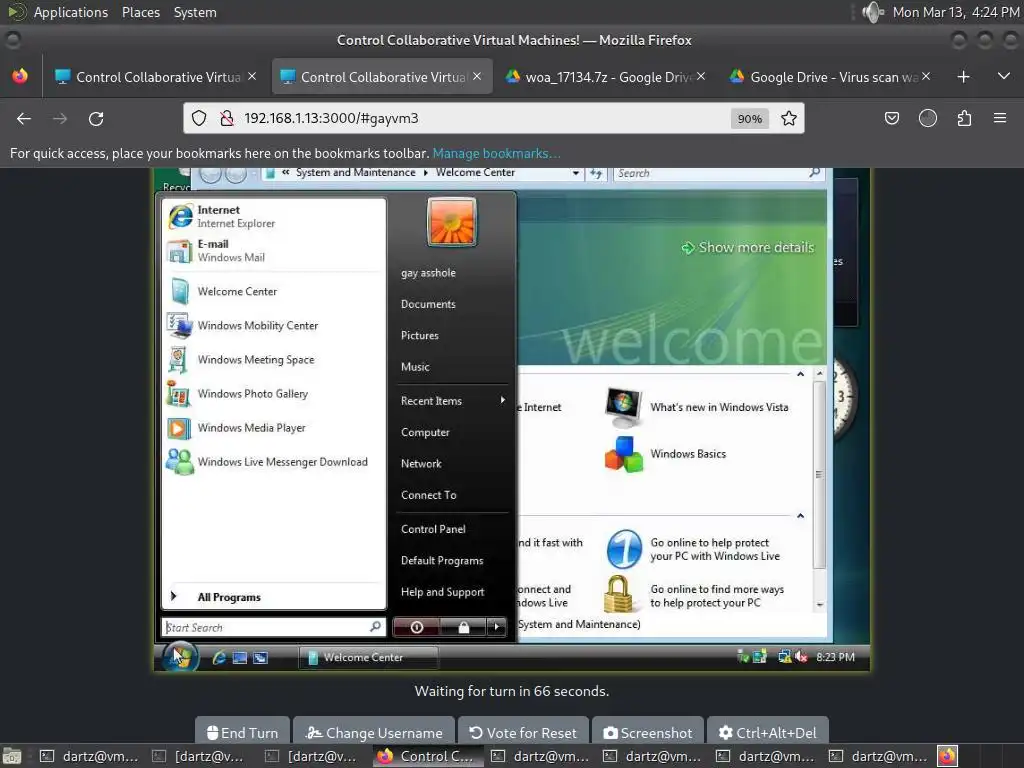Click refresh button in Welcome Center address bar
The image size is (1024, 768).
pyautogui.click(x=596, y=173)
